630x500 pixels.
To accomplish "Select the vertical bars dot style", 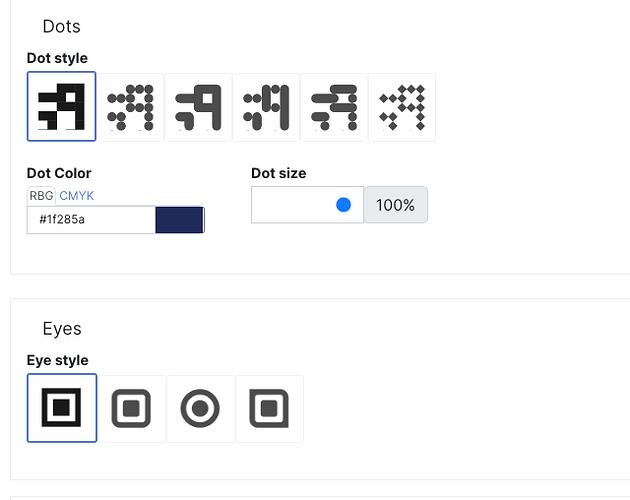I will point(266,107).
